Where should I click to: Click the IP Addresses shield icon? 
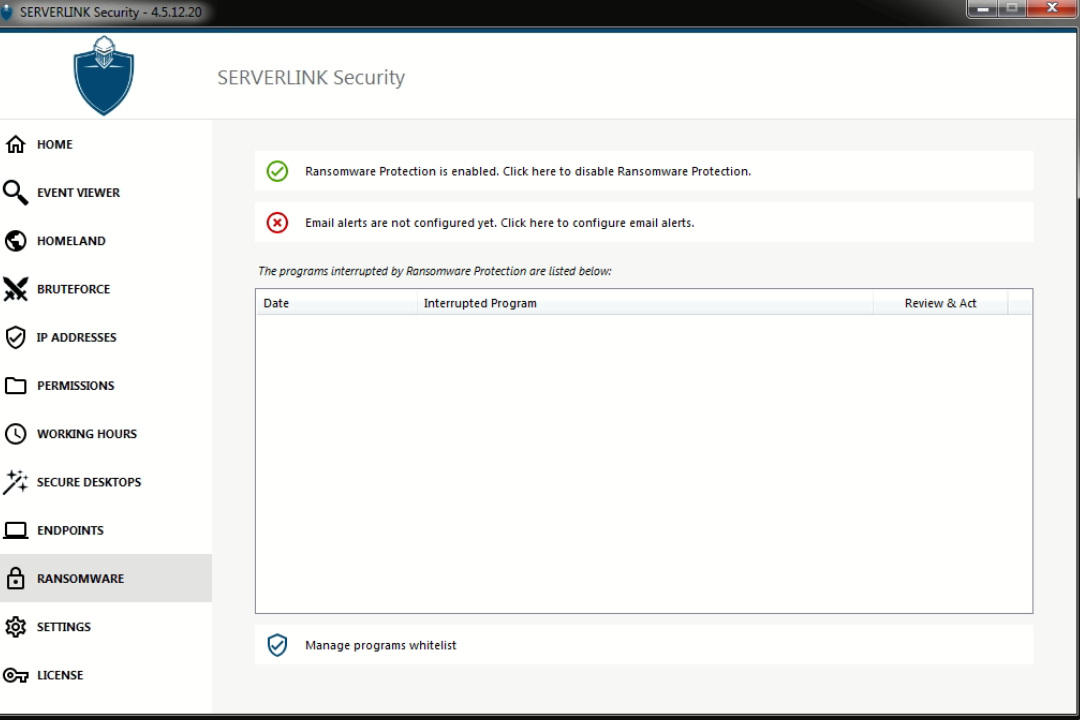(16, 337)
